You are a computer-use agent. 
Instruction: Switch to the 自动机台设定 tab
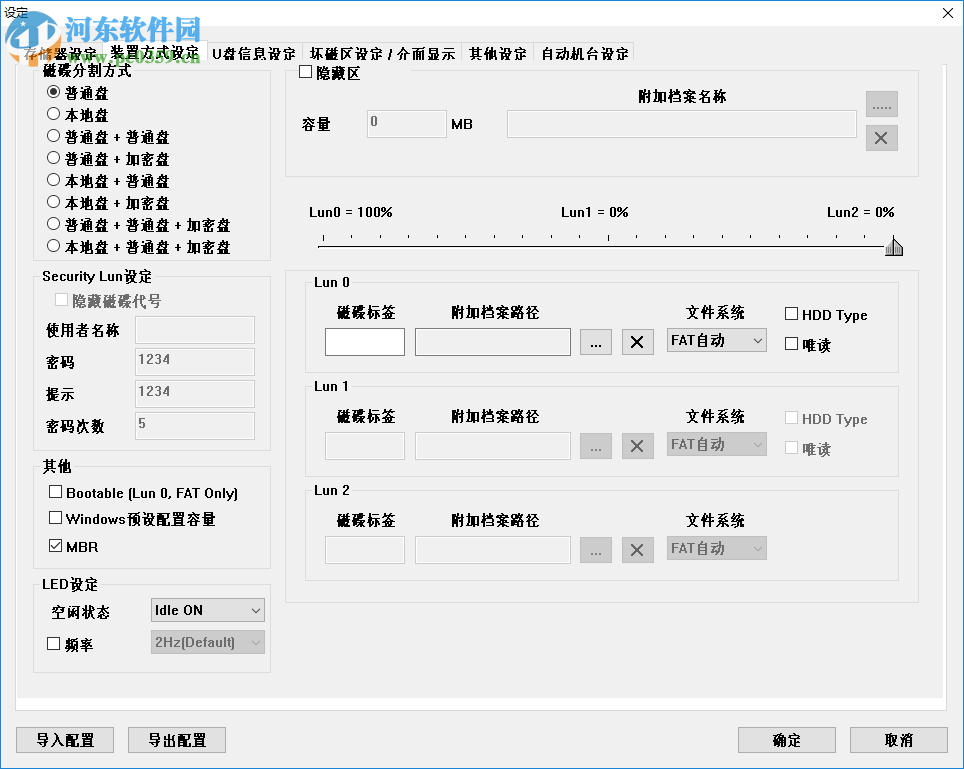coord(582,53)
